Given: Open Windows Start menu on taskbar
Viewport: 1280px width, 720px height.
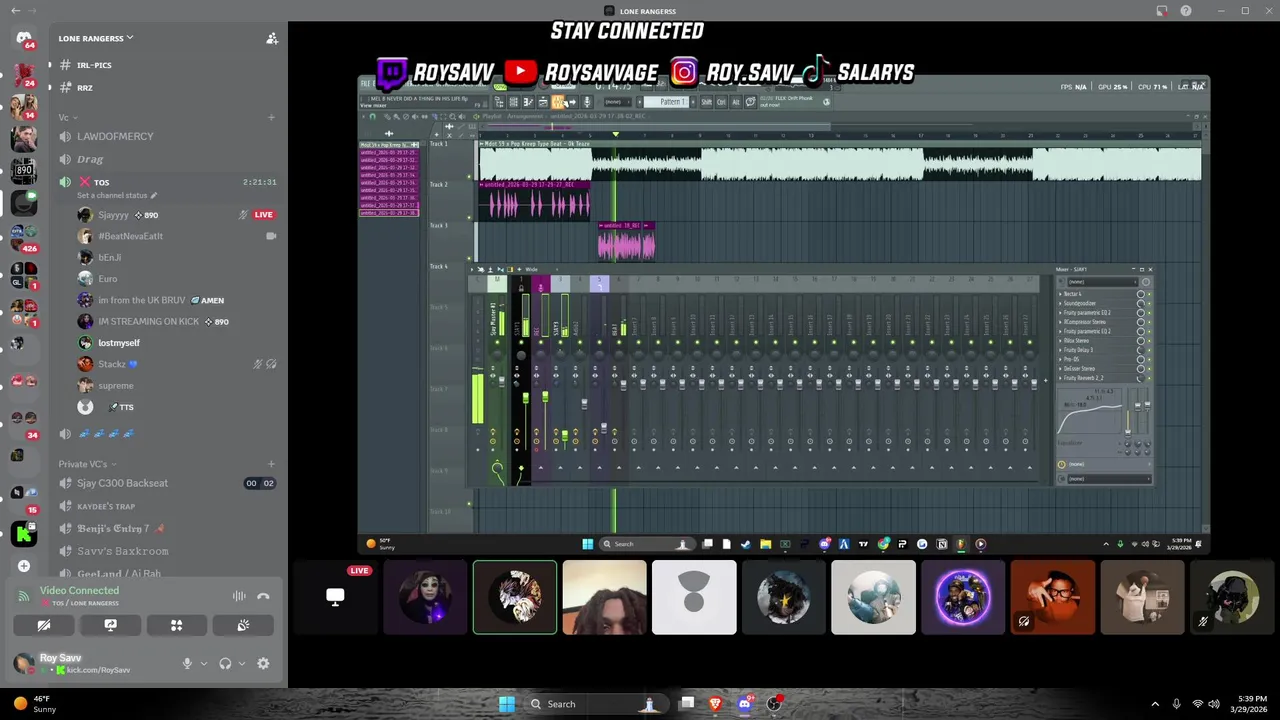Looking at the screenshot, I should 507,704.
